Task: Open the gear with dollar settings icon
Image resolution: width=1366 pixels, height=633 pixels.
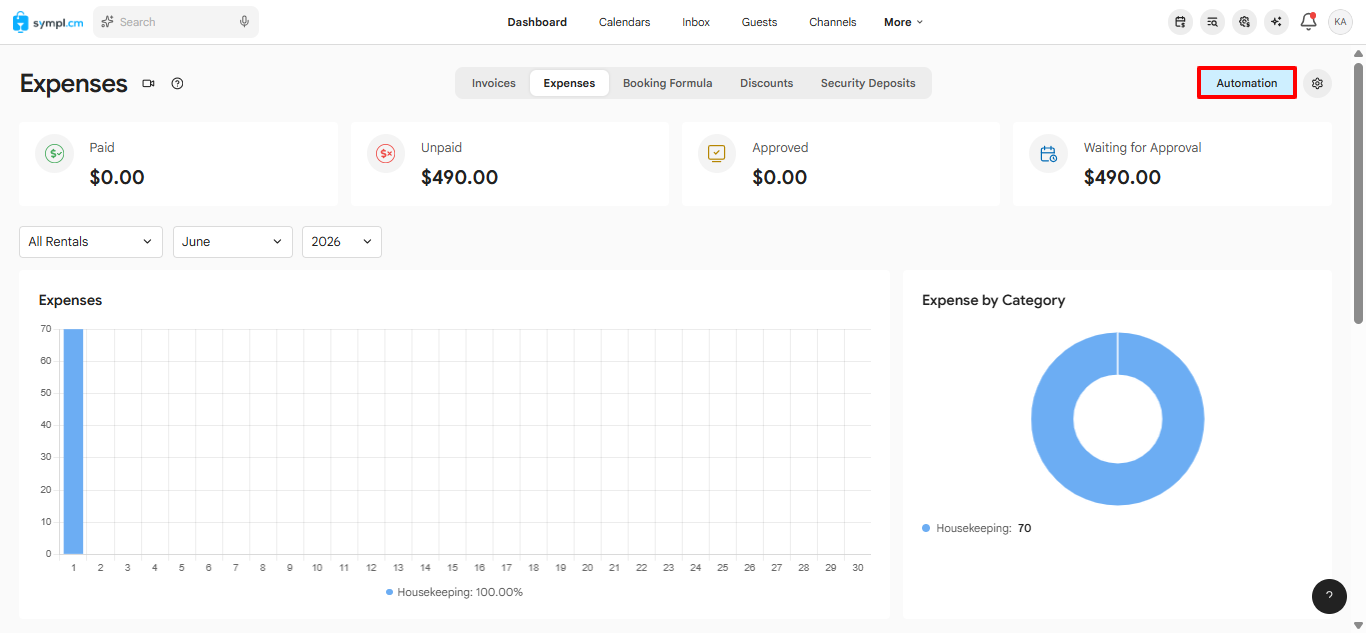Action: 1244,22
